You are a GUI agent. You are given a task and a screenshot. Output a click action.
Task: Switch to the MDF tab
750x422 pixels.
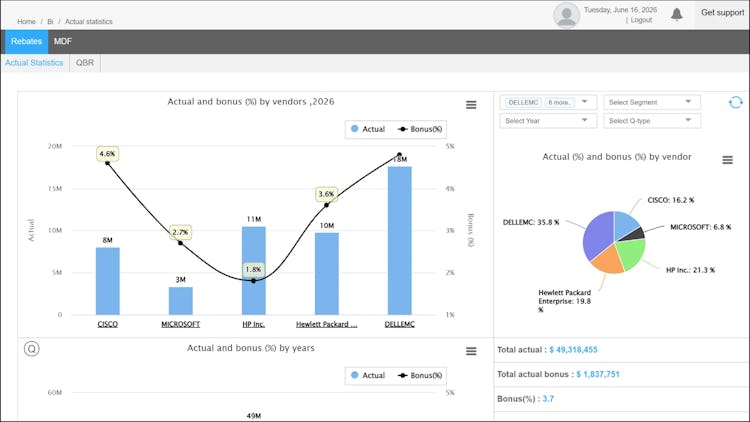pyautogui.click(x=63, y=42)
